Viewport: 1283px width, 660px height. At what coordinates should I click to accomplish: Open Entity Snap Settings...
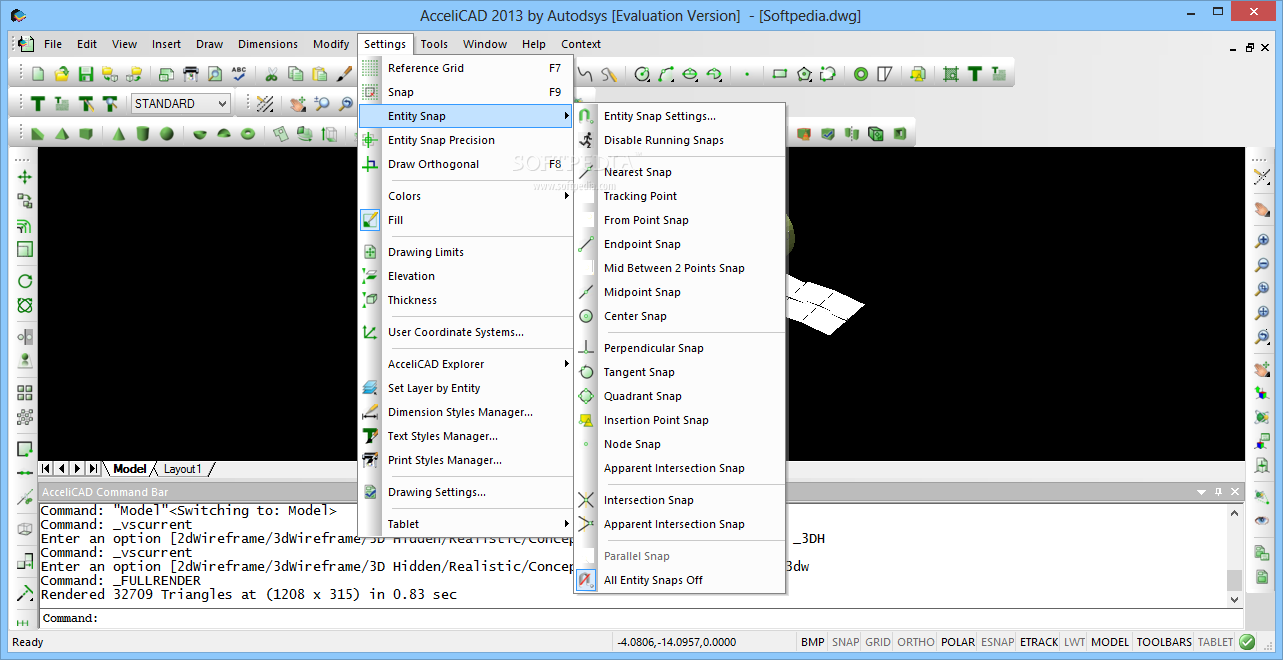[x=680, y=116]
